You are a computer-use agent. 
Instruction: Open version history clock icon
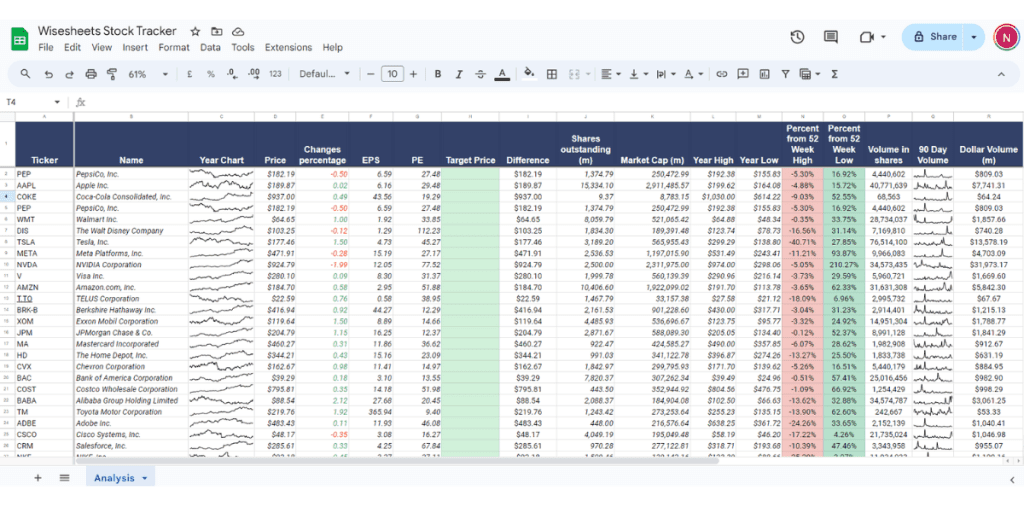point(797,37)
